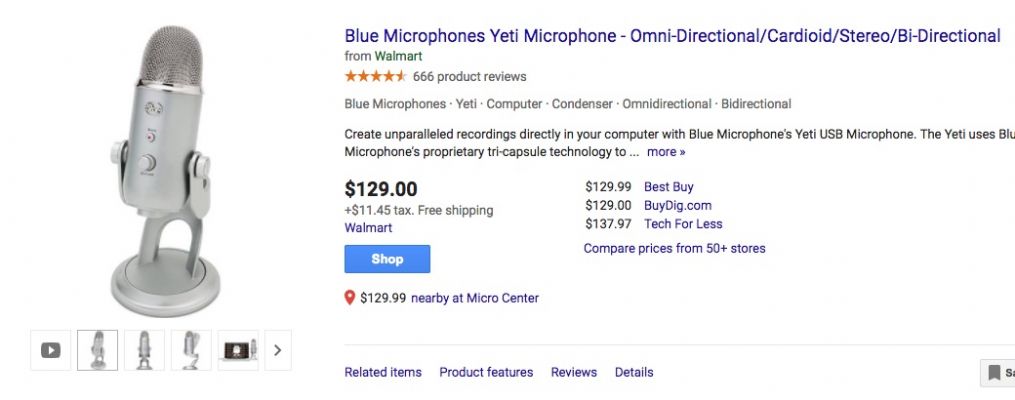Select the tilted microphone thumbnail
1015x400 pixels.
click(x=191, y=350)
